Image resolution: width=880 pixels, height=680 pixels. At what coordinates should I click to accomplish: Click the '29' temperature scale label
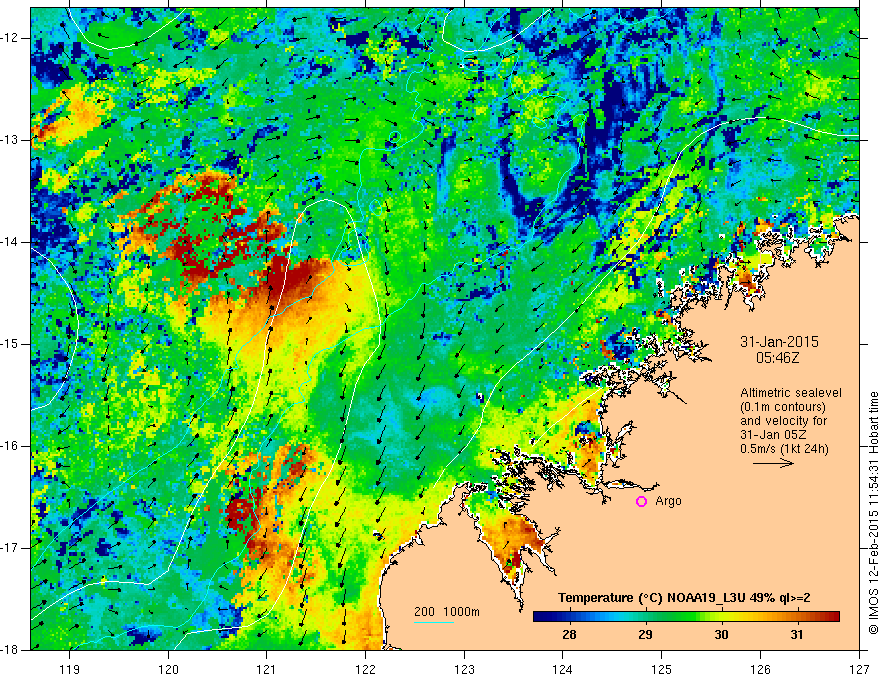[x=645, y=635]
